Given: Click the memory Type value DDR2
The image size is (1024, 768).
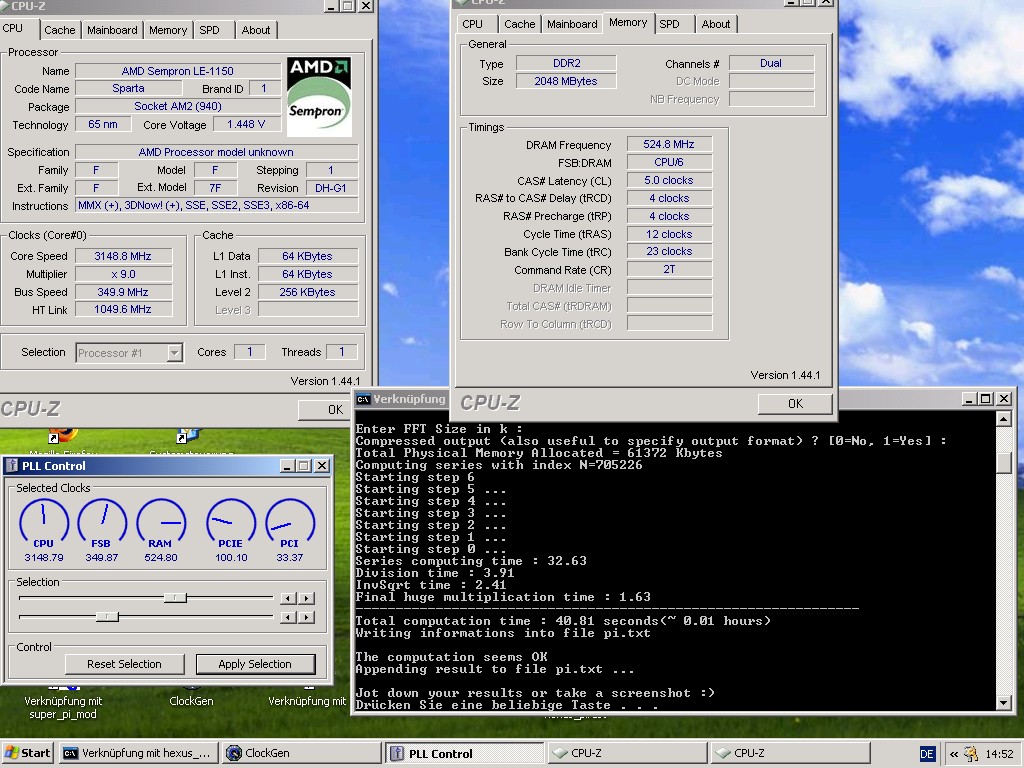Looking at the screenshot, I should pos(566,63).
